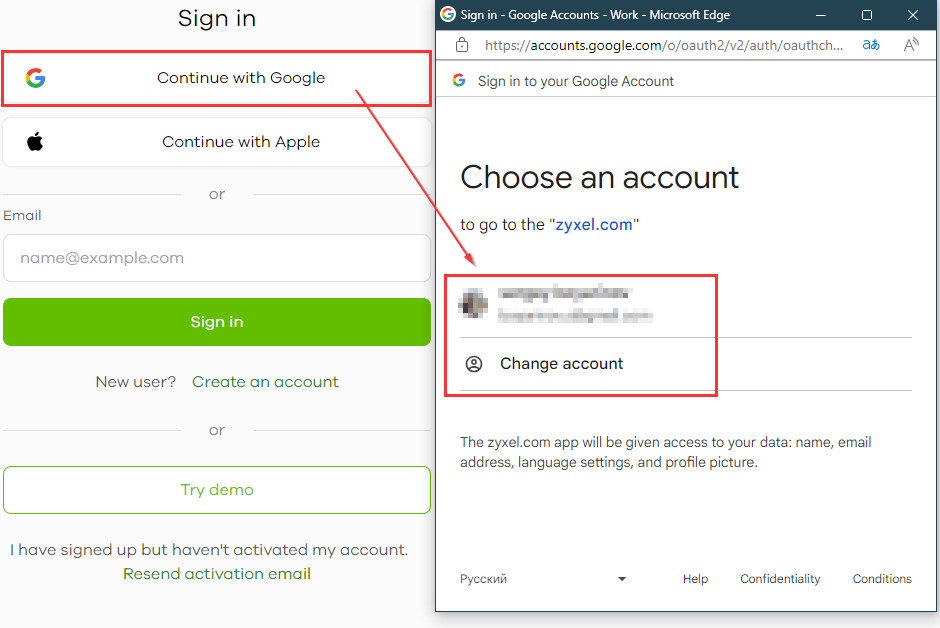This screenshot has width=940, height=628.
Task: Open the language selector arrow
Action: 622,579
